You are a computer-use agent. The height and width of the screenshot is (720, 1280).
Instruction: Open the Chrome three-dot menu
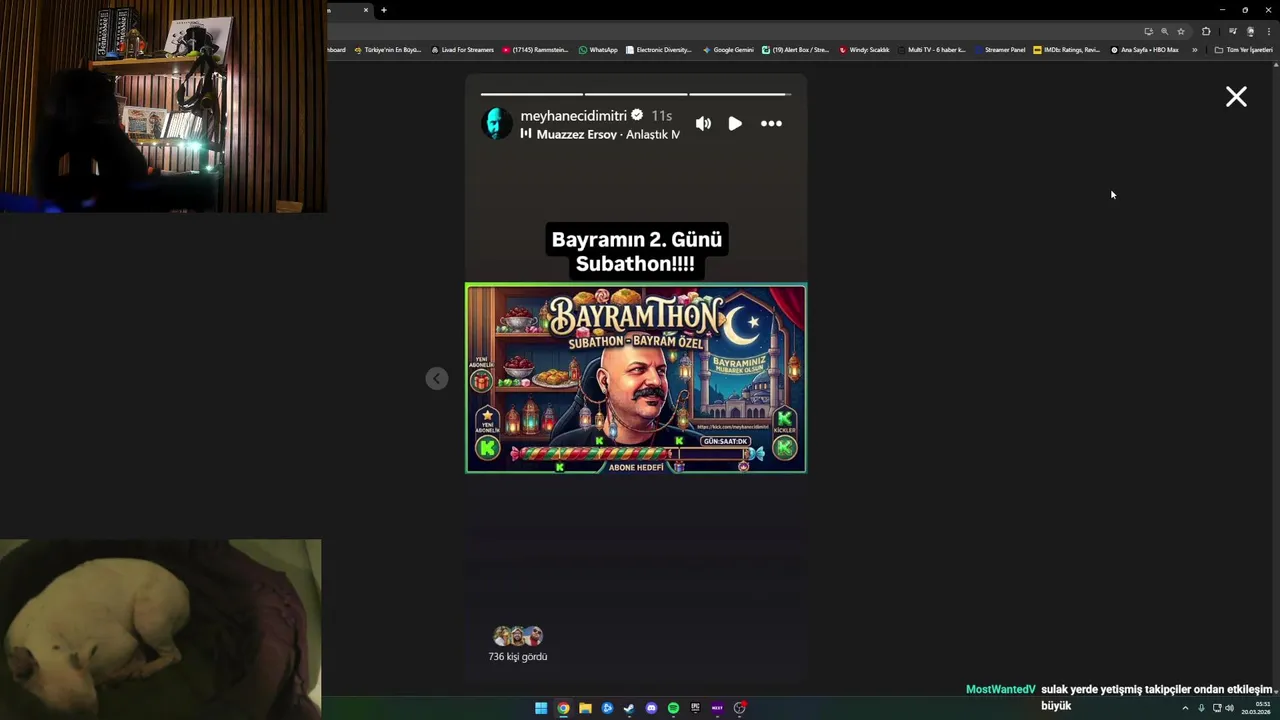(1268, 31)
